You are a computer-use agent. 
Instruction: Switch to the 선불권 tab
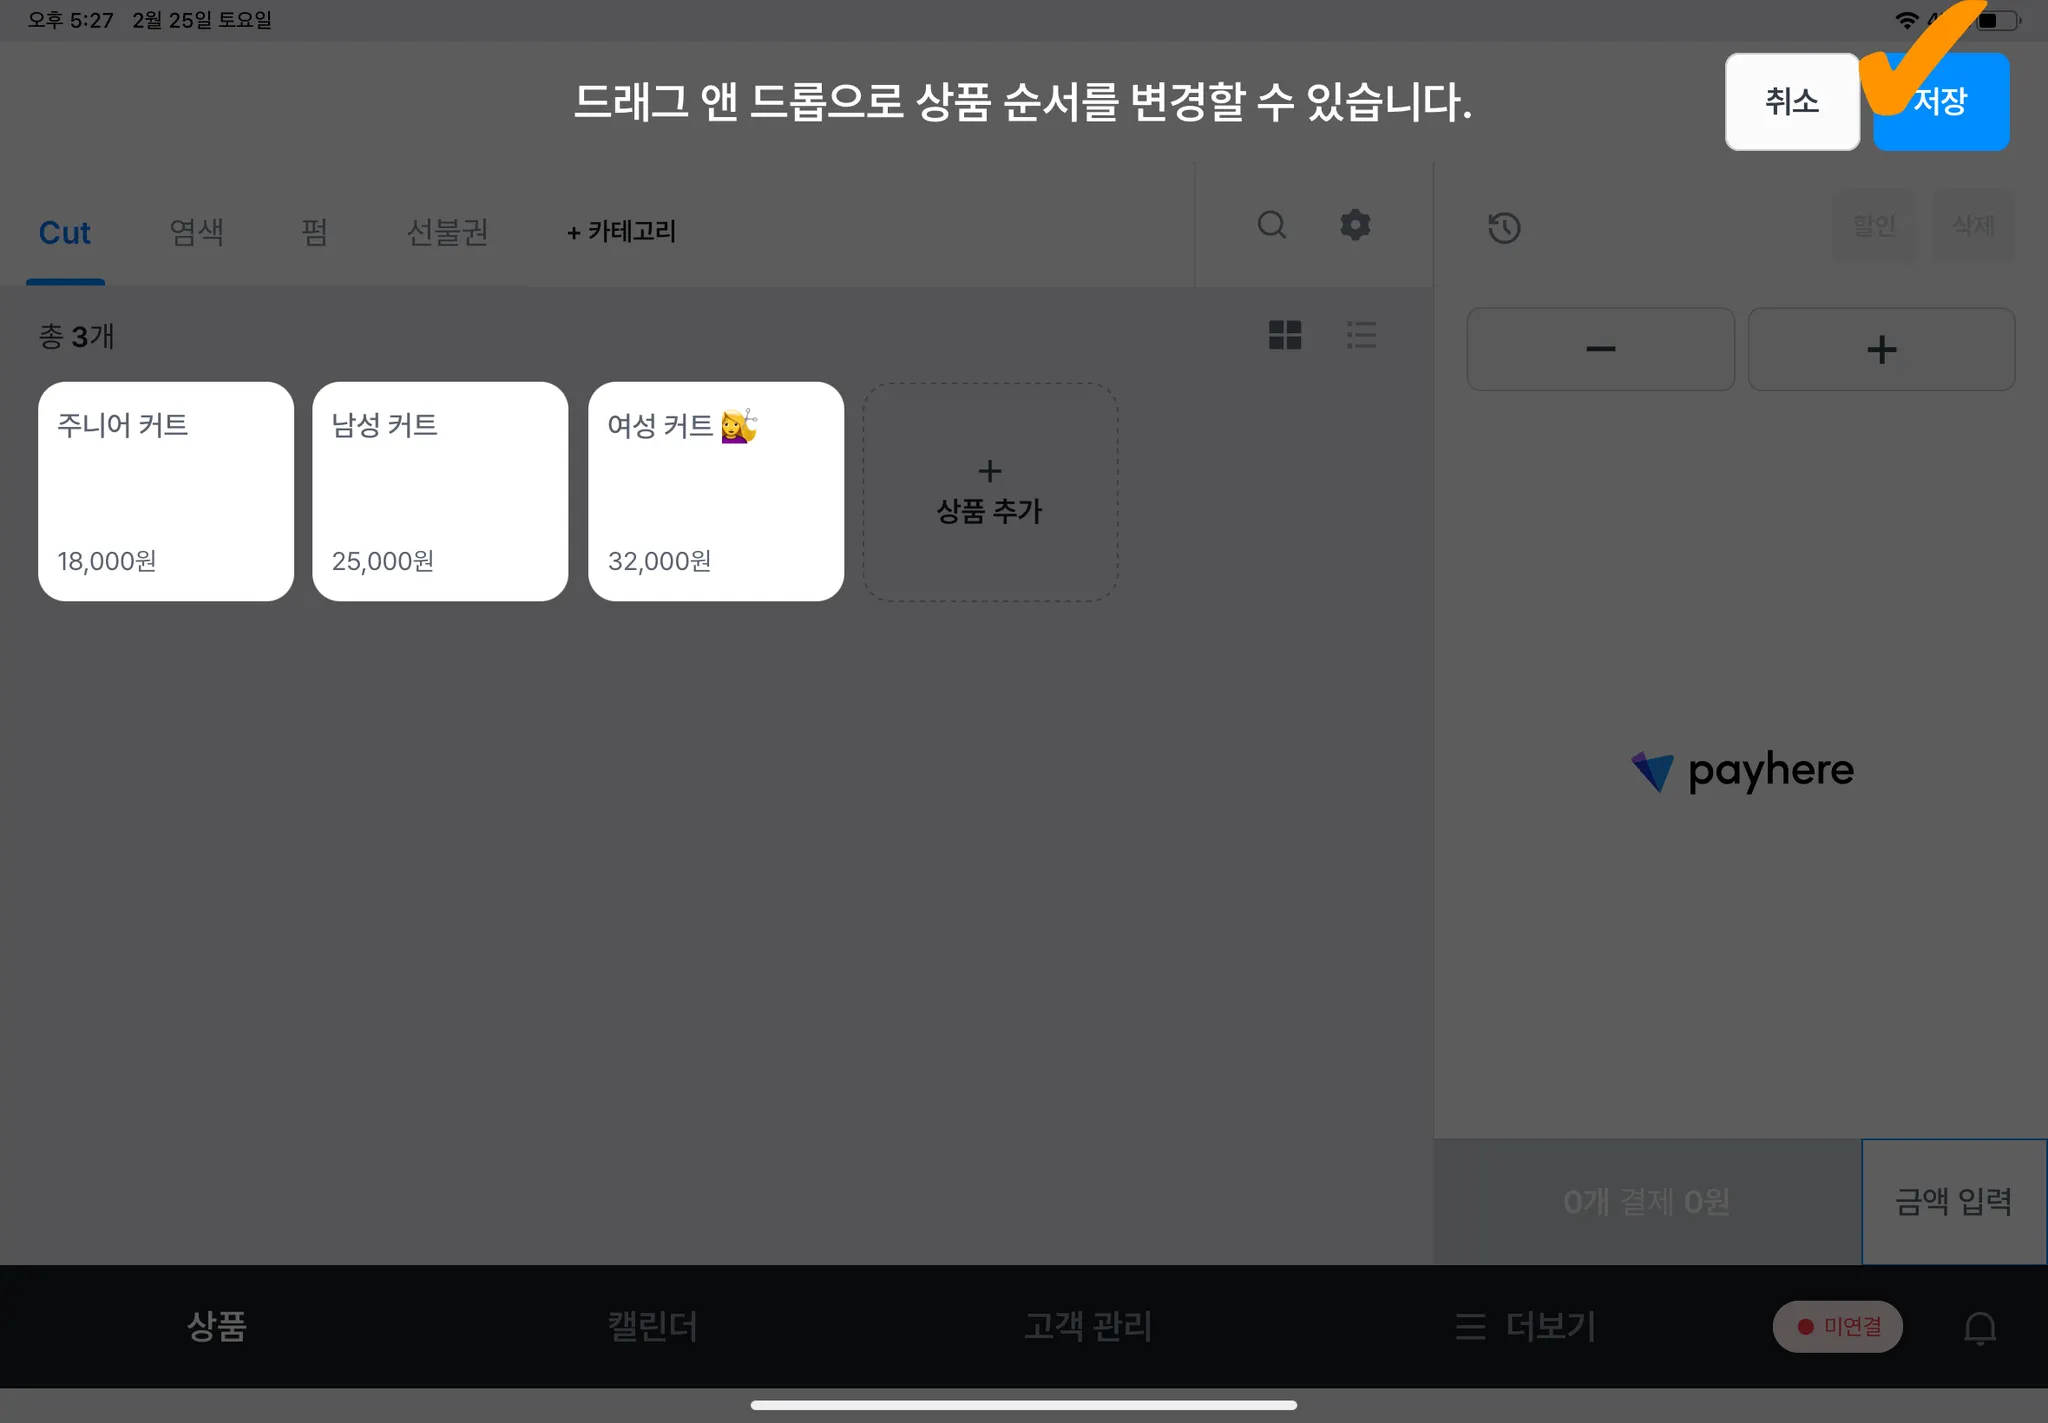[x=447, y=232]
